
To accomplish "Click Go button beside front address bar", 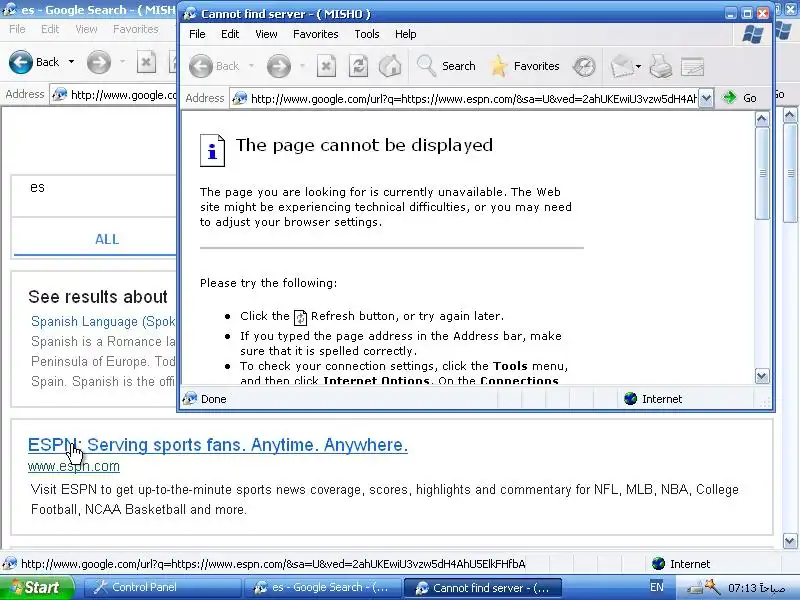I will click(740, 98).
